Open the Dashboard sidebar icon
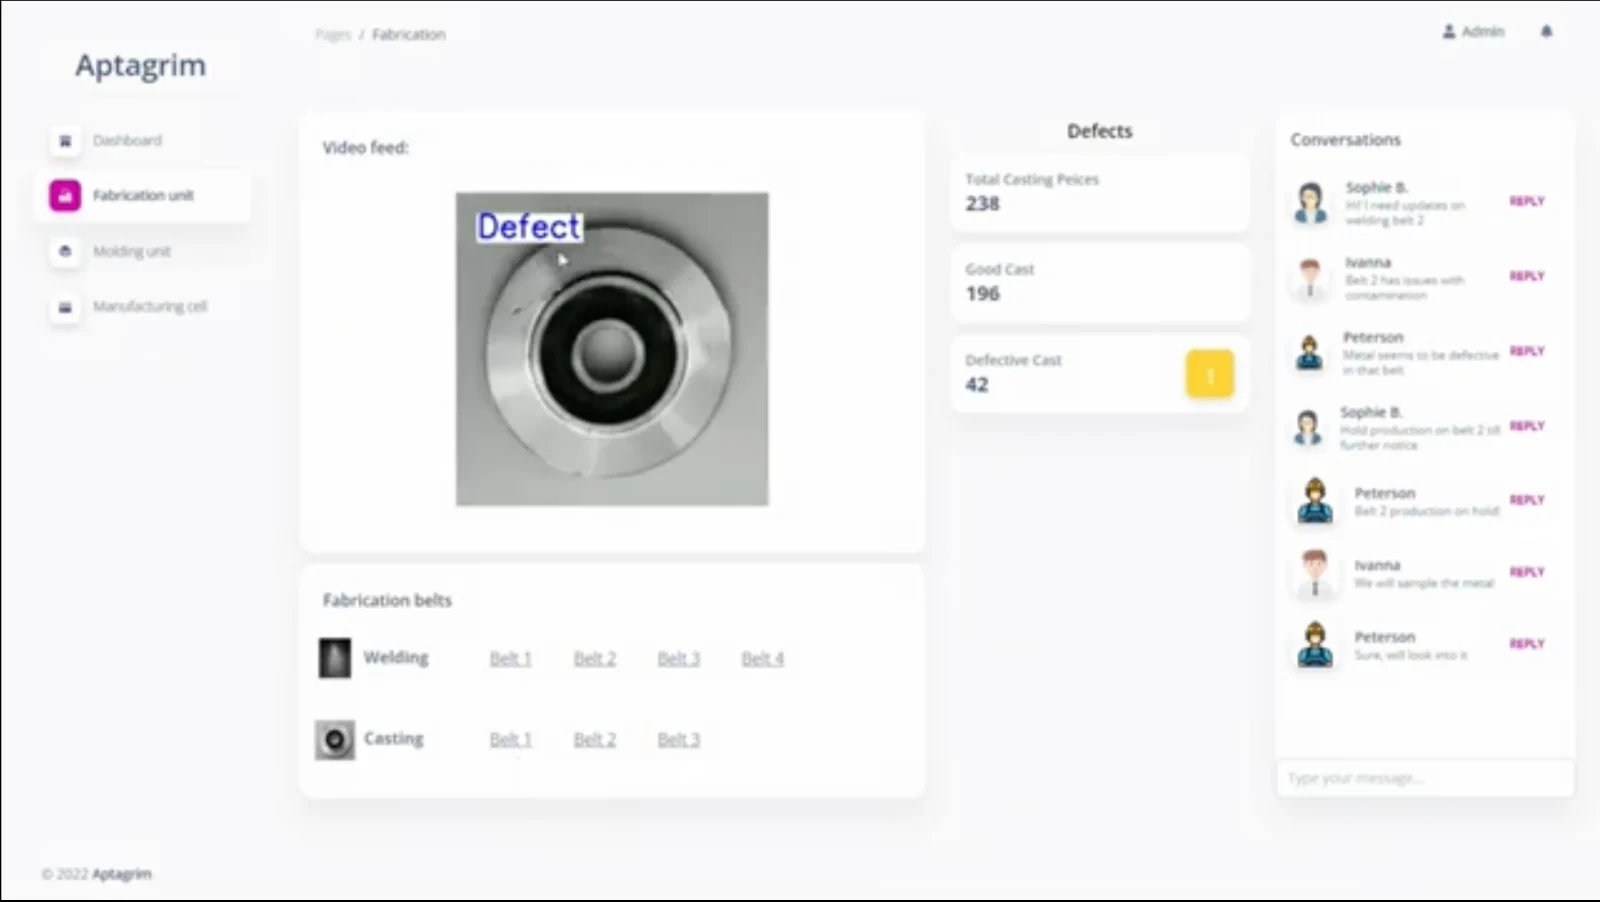This screenshot has height=902, width=1600. pos(65,141)
